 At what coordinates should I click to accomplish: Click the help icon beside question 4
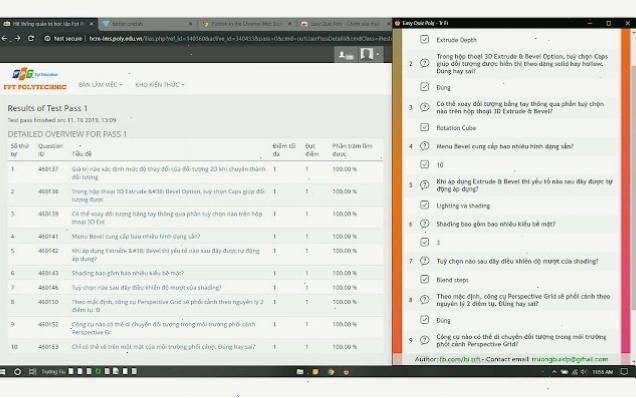coord(424,146)
